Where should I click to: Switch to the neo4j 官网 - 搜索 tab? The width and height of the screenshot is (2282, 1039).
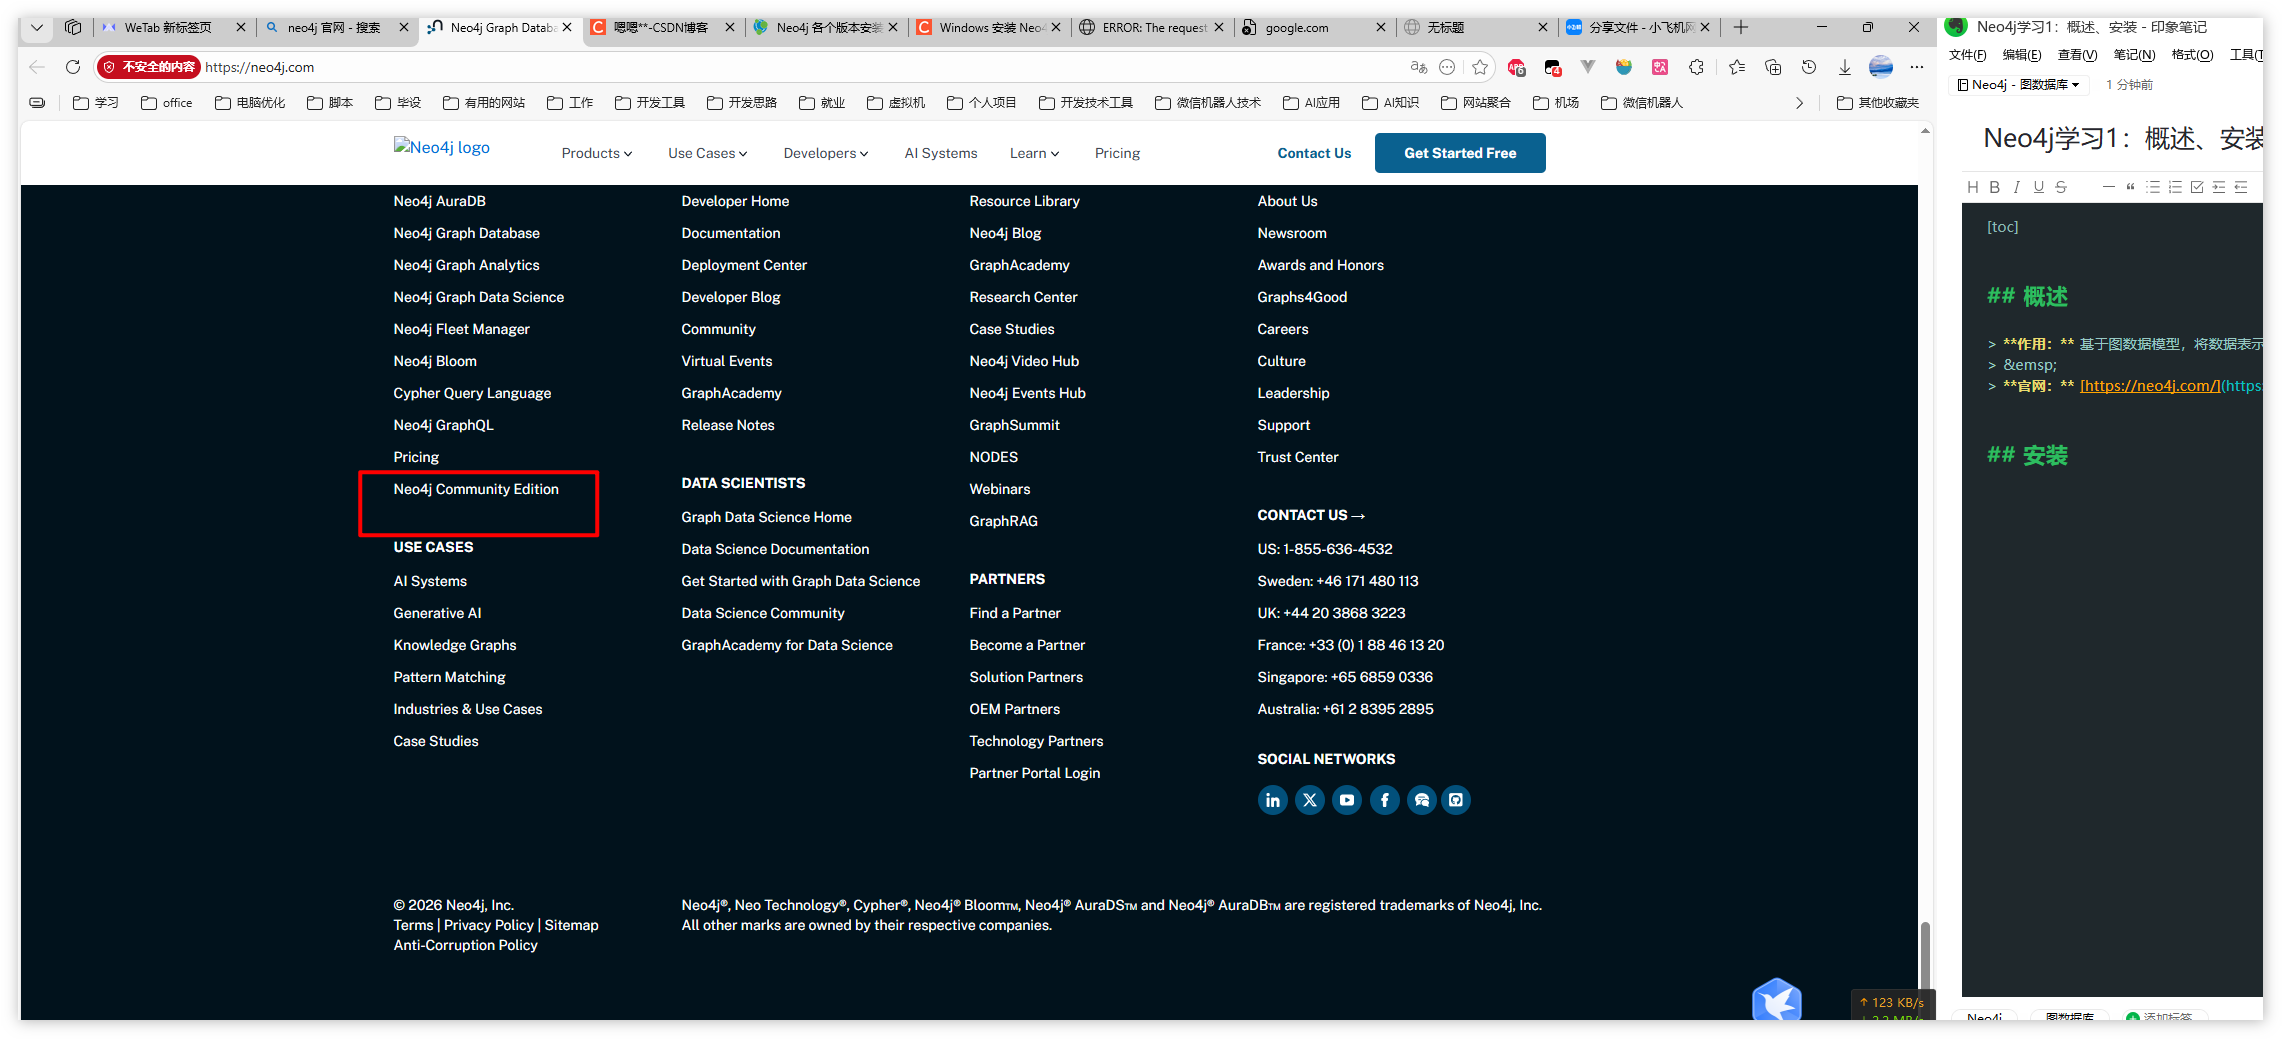click(336, 27)
